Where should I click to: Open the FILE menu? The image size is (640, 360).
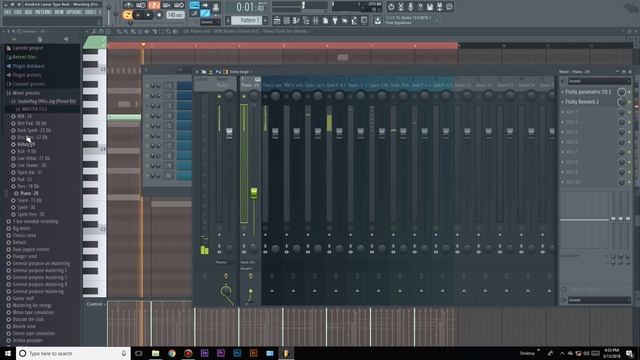(x=7, y=13)
